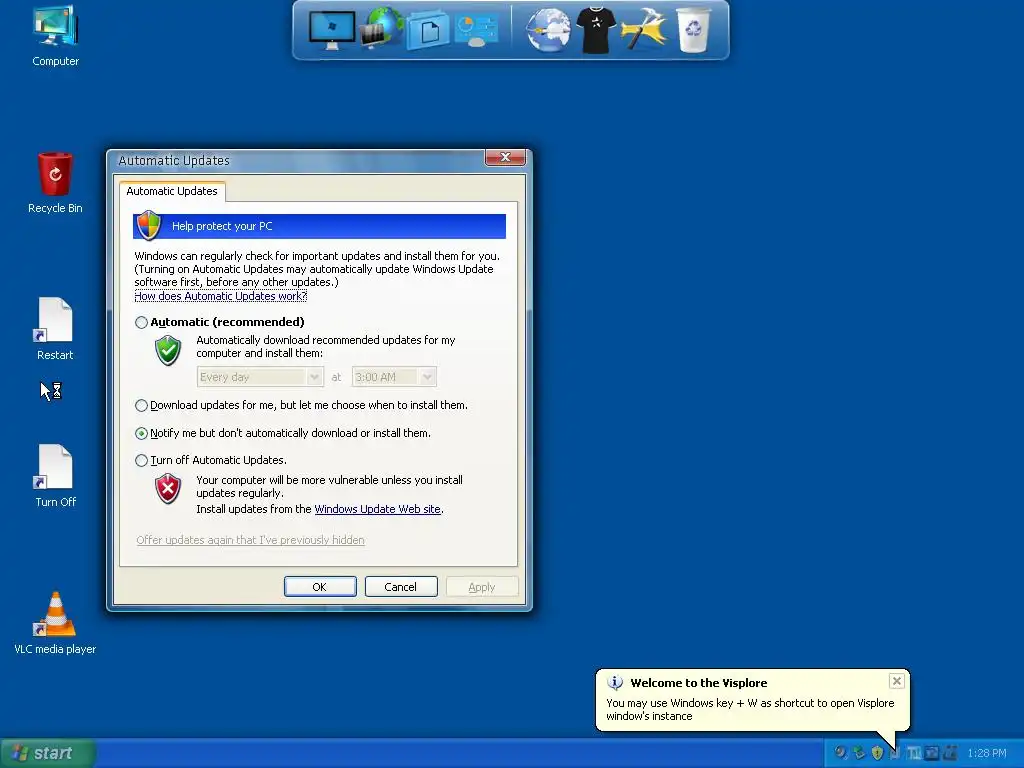Click the Apply button
Viewport: 1024px width, 768px height.
tap(482, 586)
